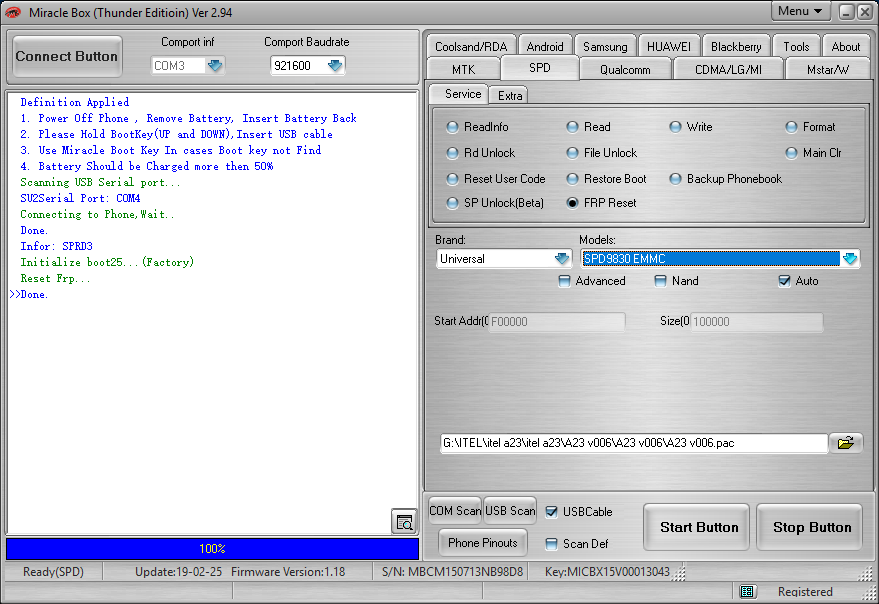
Task: Switch to the Qualcomm tab
Action: click(625, 70)
